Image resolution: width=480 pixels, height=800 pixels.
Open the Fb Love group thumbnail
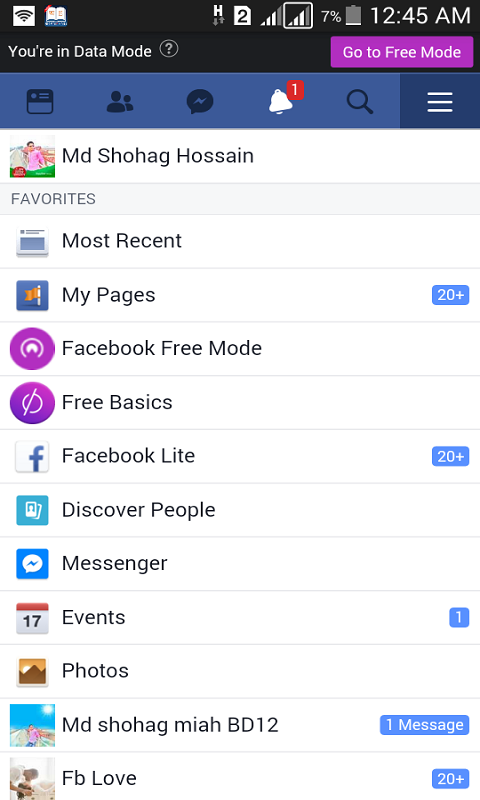(x=32, y=778)
